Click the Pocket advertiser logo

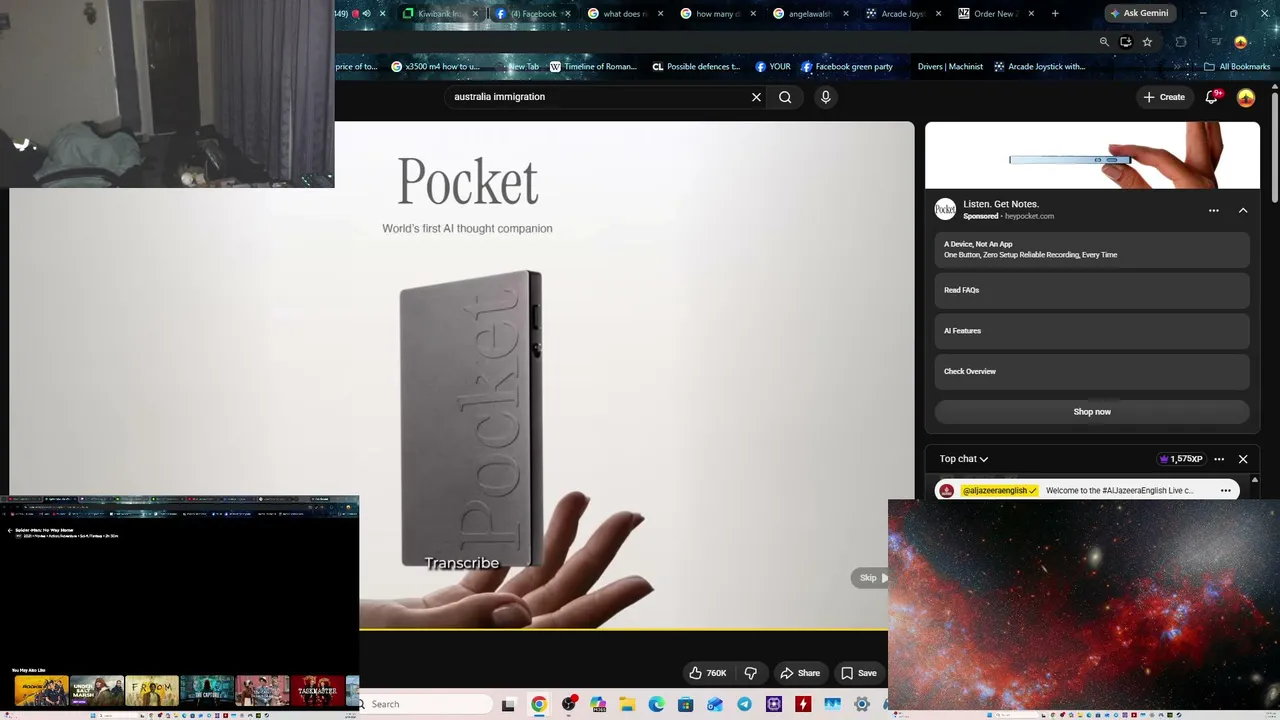coord(945,209)
